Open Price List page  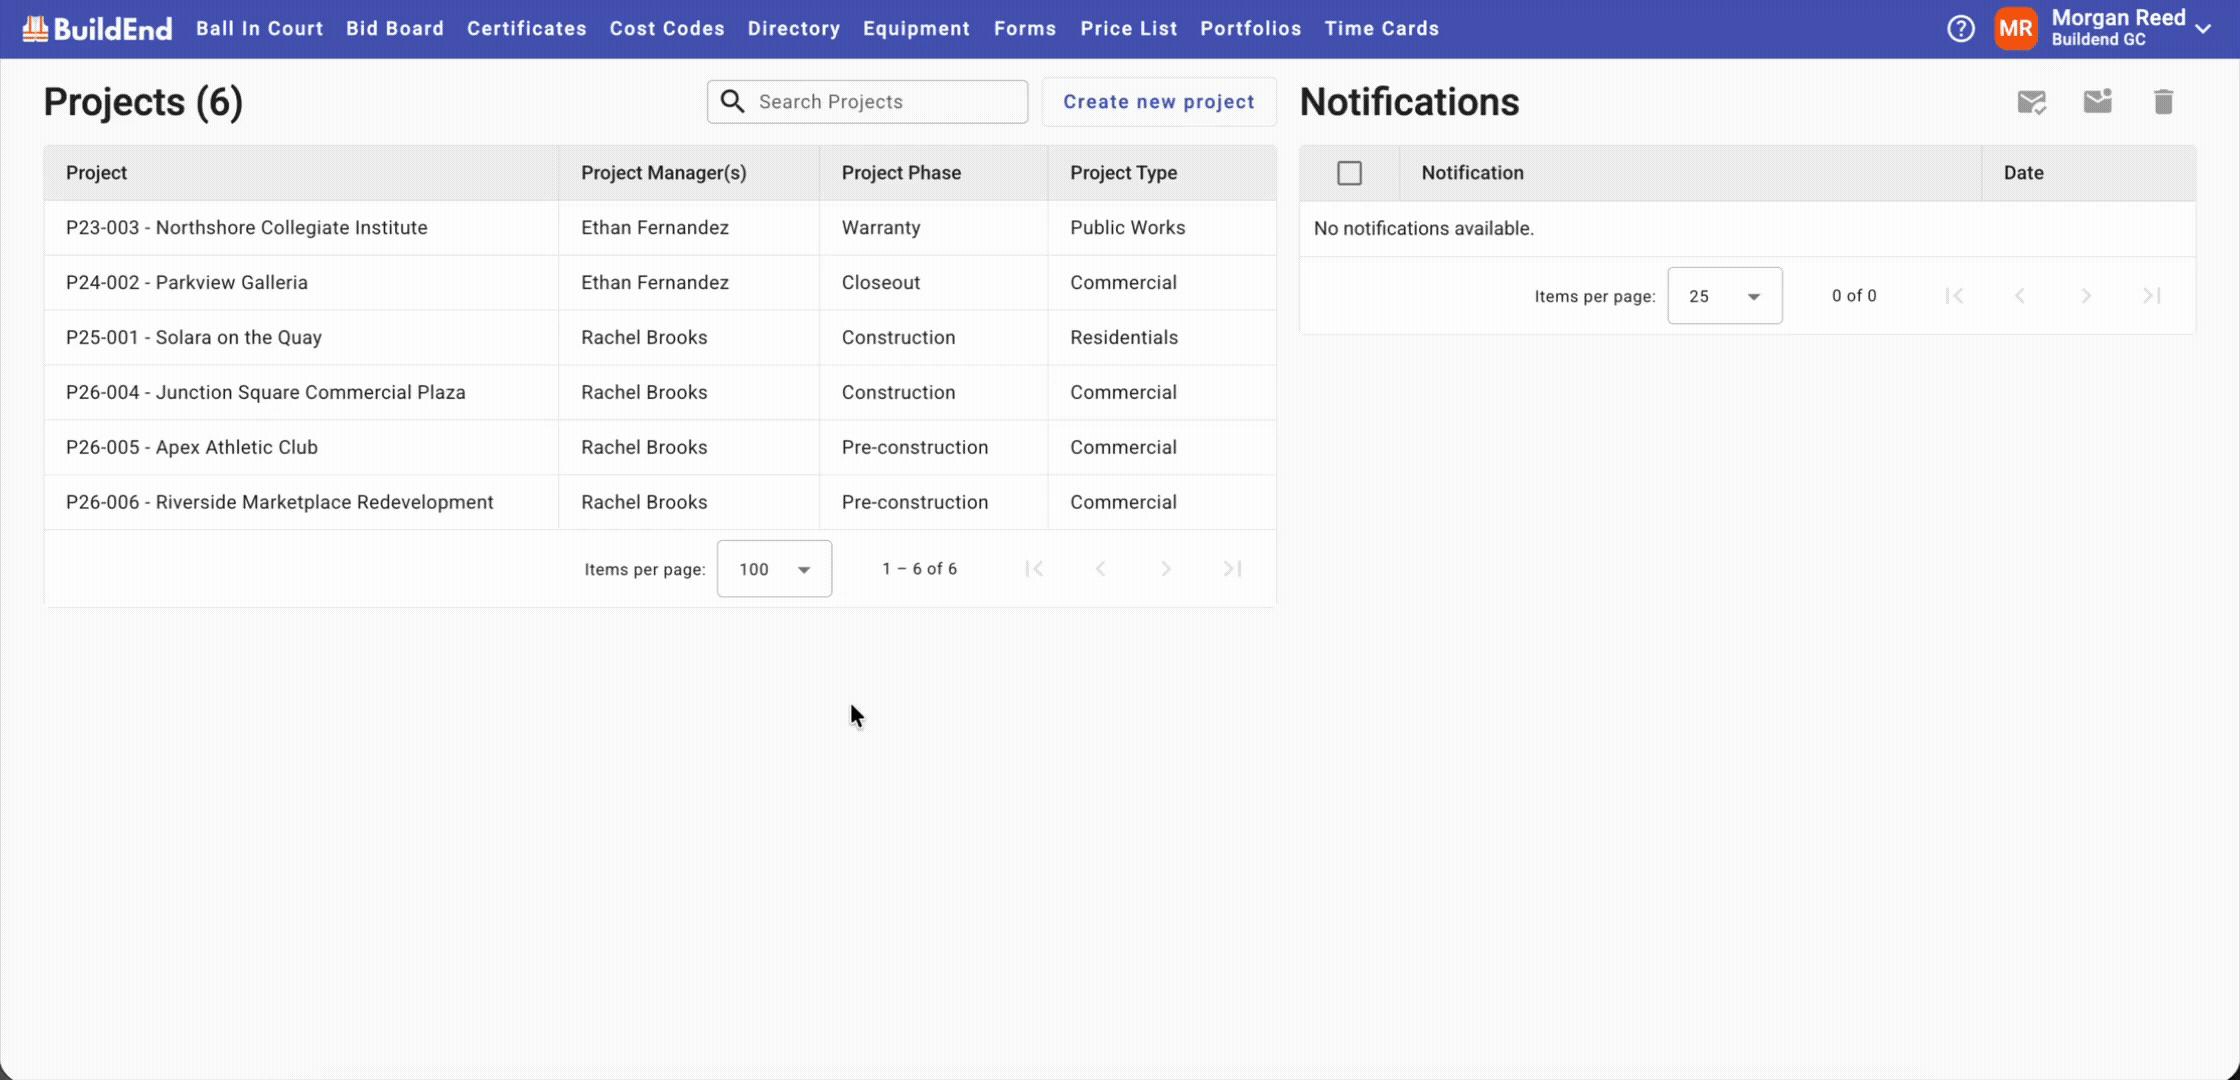pos(1129,29)
